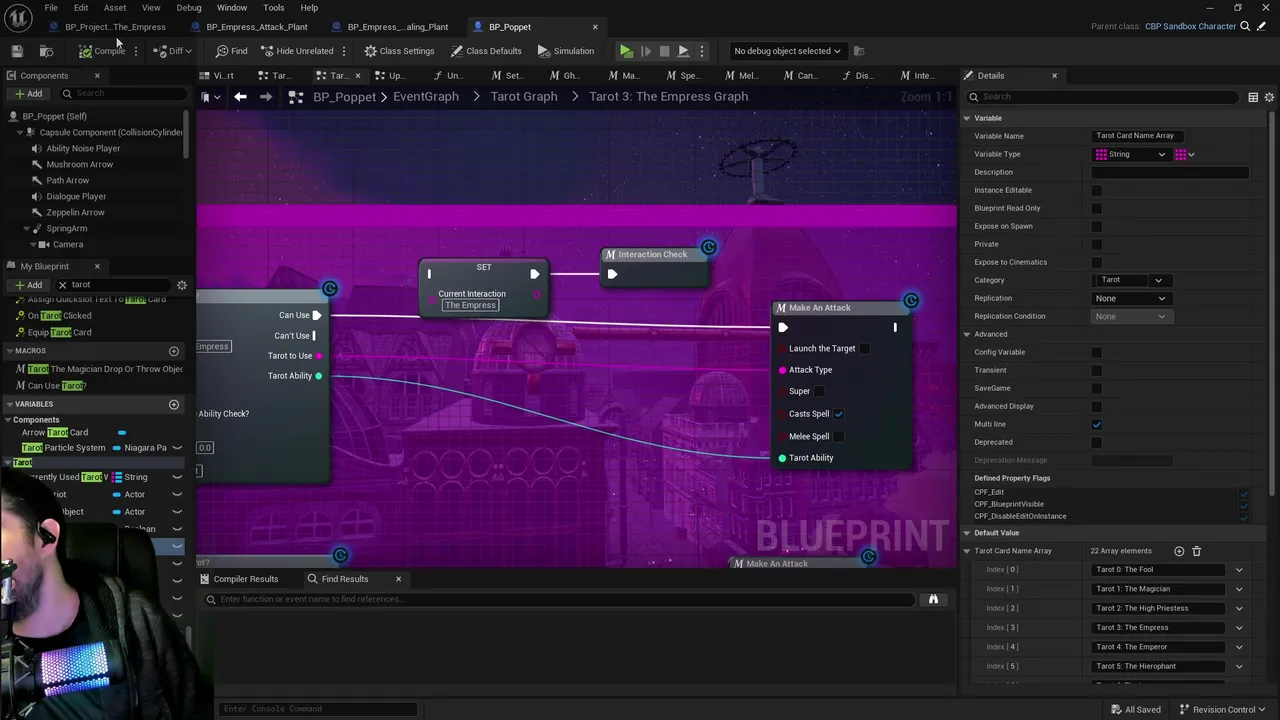Toggle Hide Unrelated nodes
Image resolution: width=1280 pixels, height=720 pixels.
coord(297,51)
